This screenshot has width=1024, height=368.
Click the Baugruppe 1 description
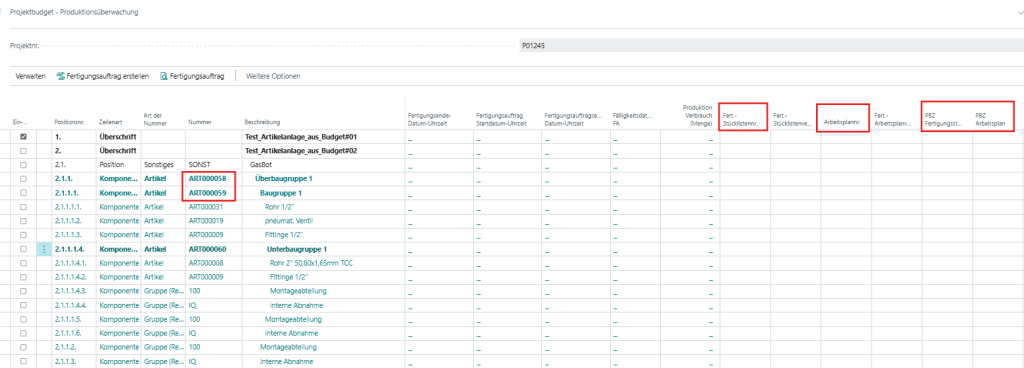(281, 193)
